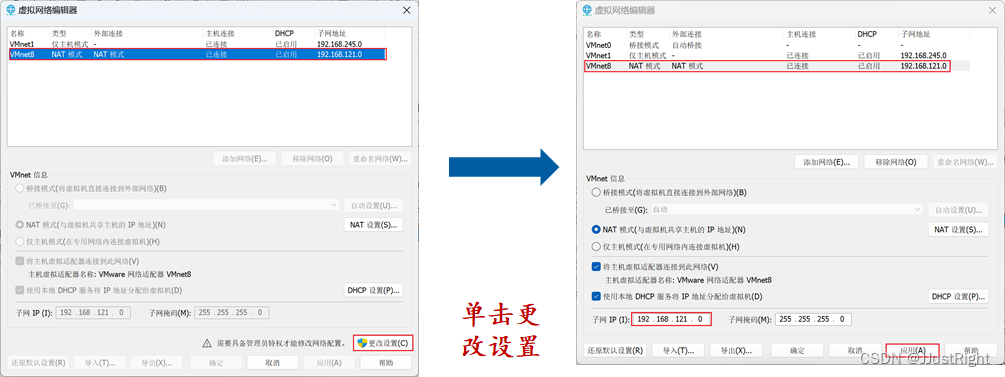Screen dimensions: 1005x377
Task: Click the warning triangle icon in left window
Action: tap(207, 343)
